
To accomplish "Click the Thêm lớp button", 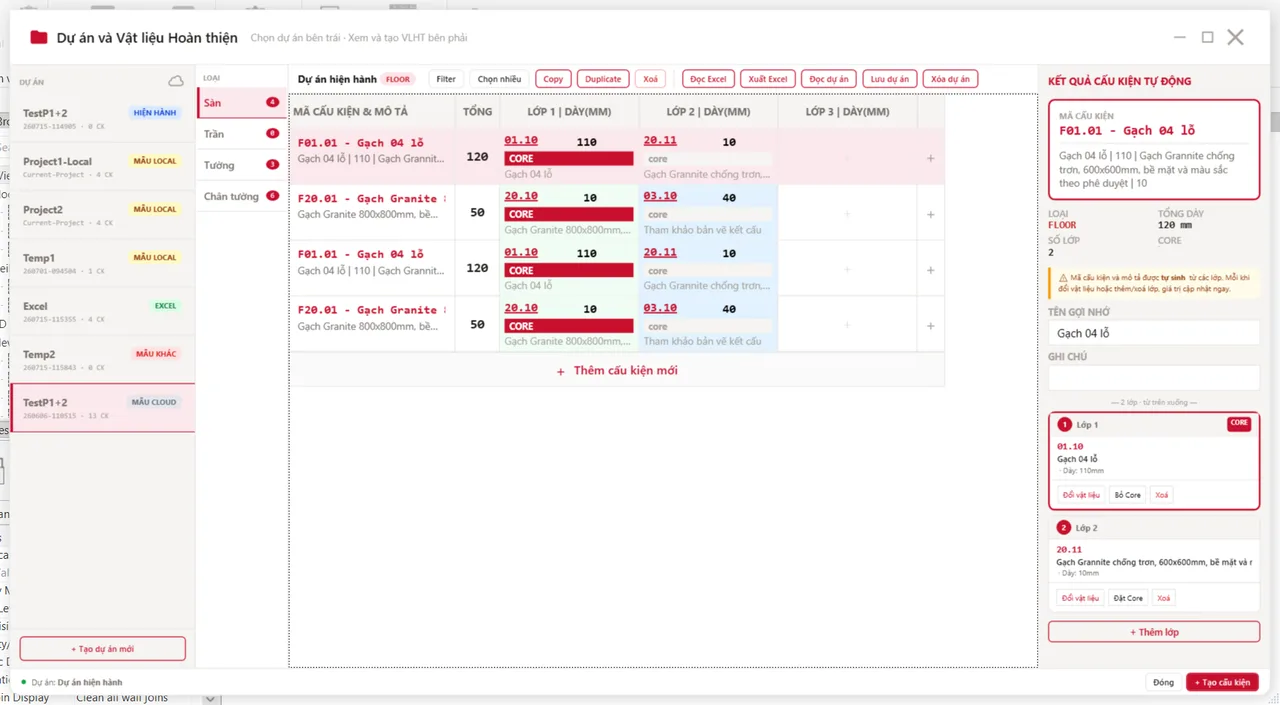I will coord(1154,632).
